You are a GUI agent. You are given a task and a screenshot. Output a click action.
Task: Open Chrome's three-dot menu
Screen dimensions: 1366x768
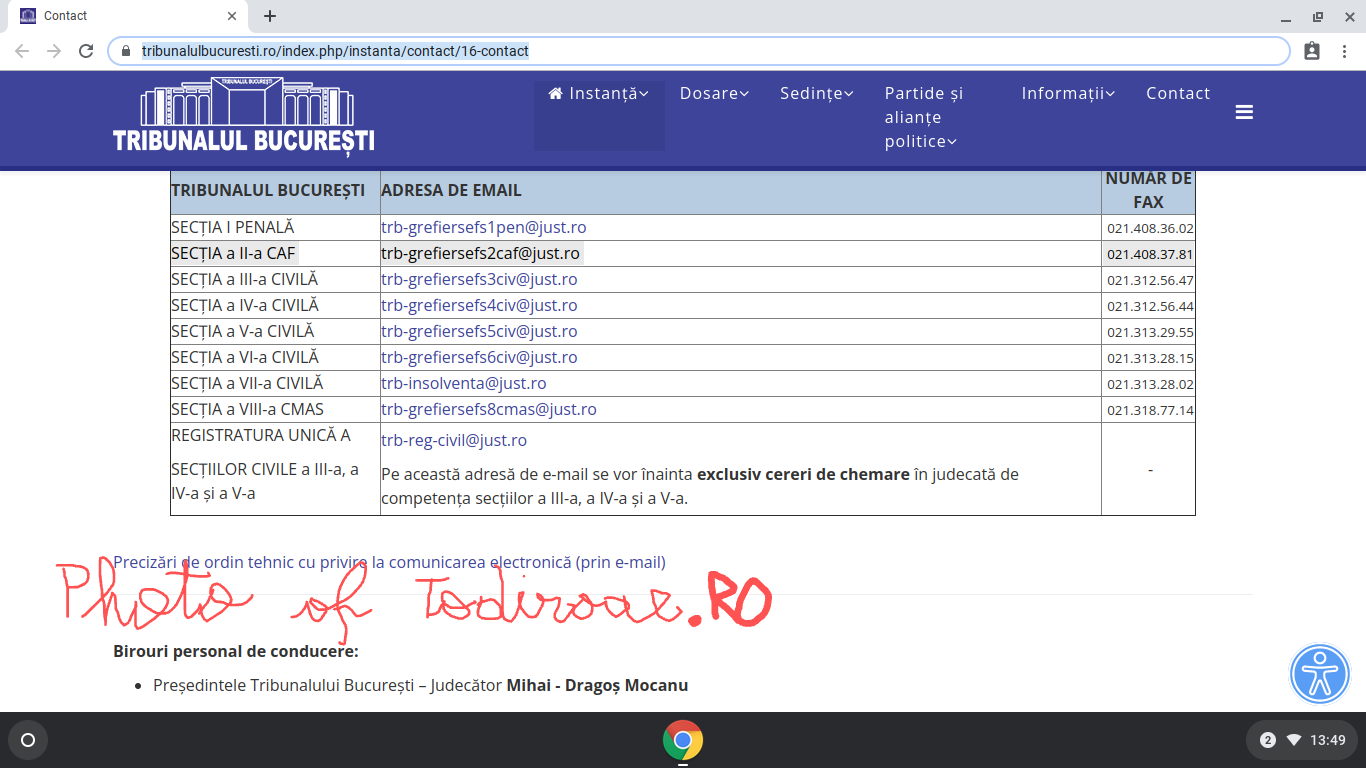1344,51
